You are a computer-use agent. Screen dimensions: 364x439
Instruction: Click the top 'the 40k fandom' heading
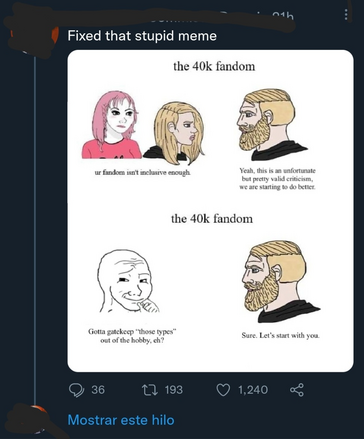click(214, 66)
